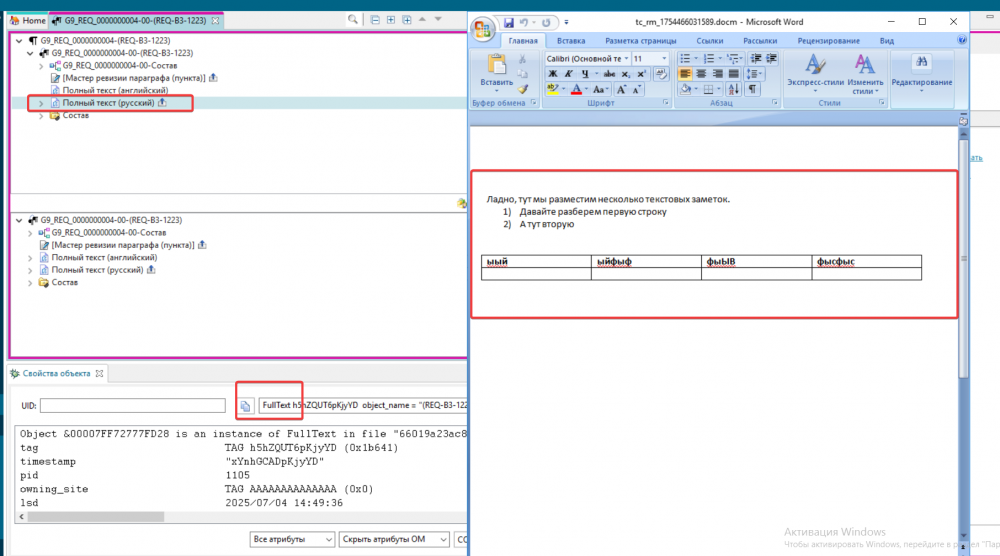Sort text with the A-Я sort icon
The height and width of the screenshot is (556, 1000).
coord(733,89)
